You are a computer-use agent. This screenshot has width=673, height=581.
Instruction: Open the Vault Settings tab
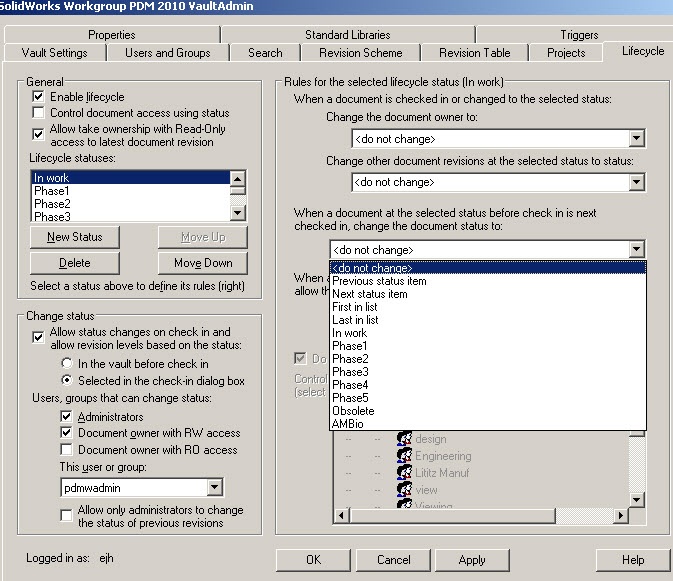click(55, 53)
